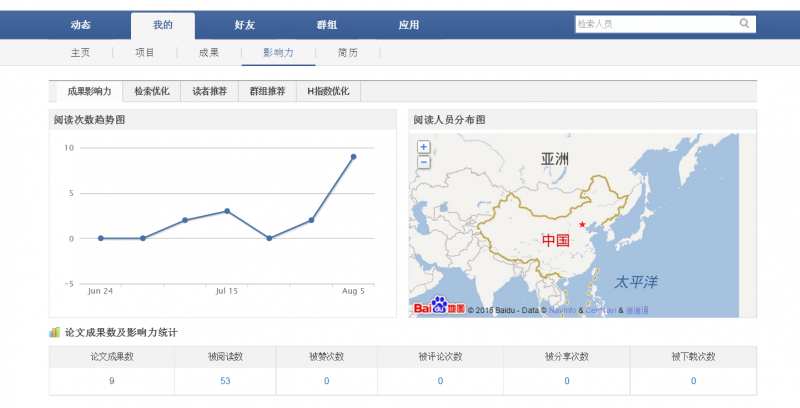Click the 被赞次数 value 0

tap(327, 381)
